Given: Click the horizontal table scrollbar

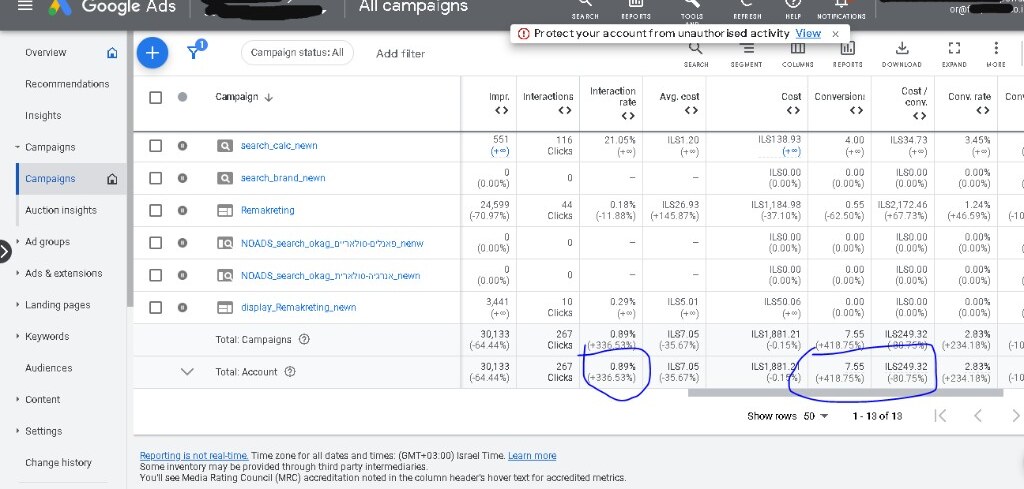Looking at the screenshot, I should tap(845, 393).
